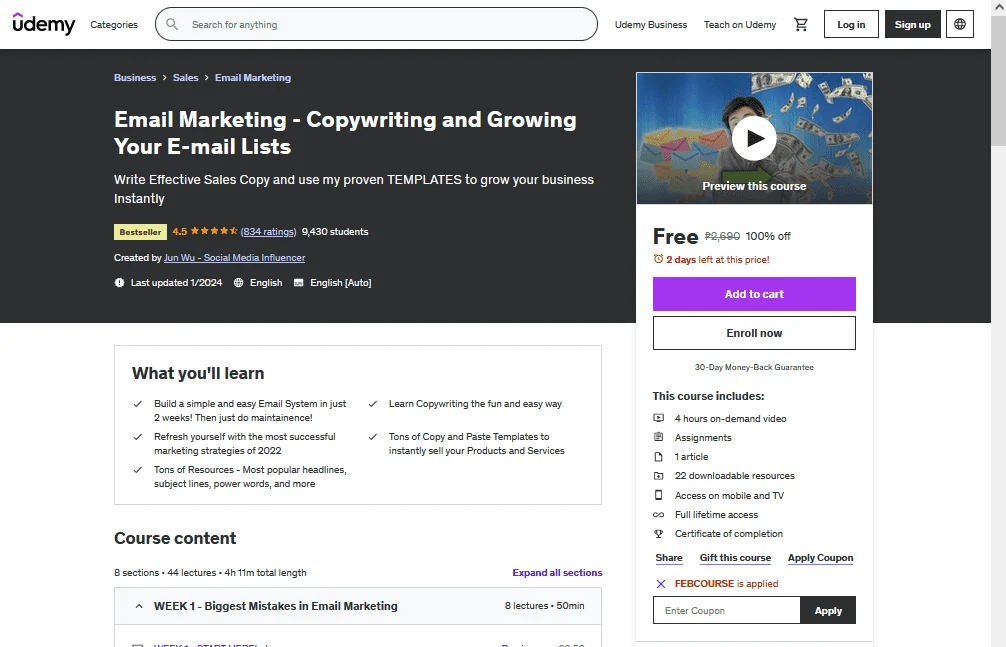Play the course preview video
1006x647 pixels.
pyautogui.click(x=754, y=138)
